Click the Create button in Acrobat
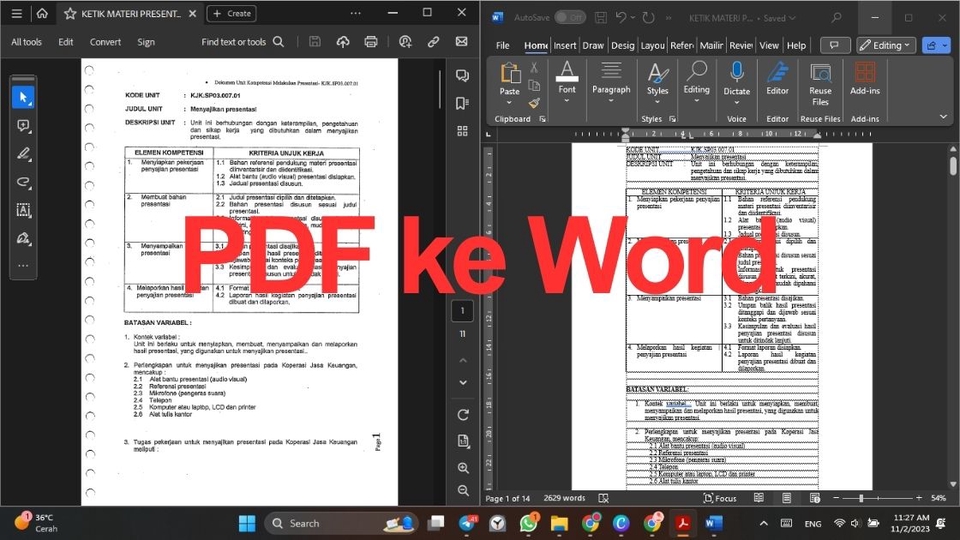 point(231,13)
